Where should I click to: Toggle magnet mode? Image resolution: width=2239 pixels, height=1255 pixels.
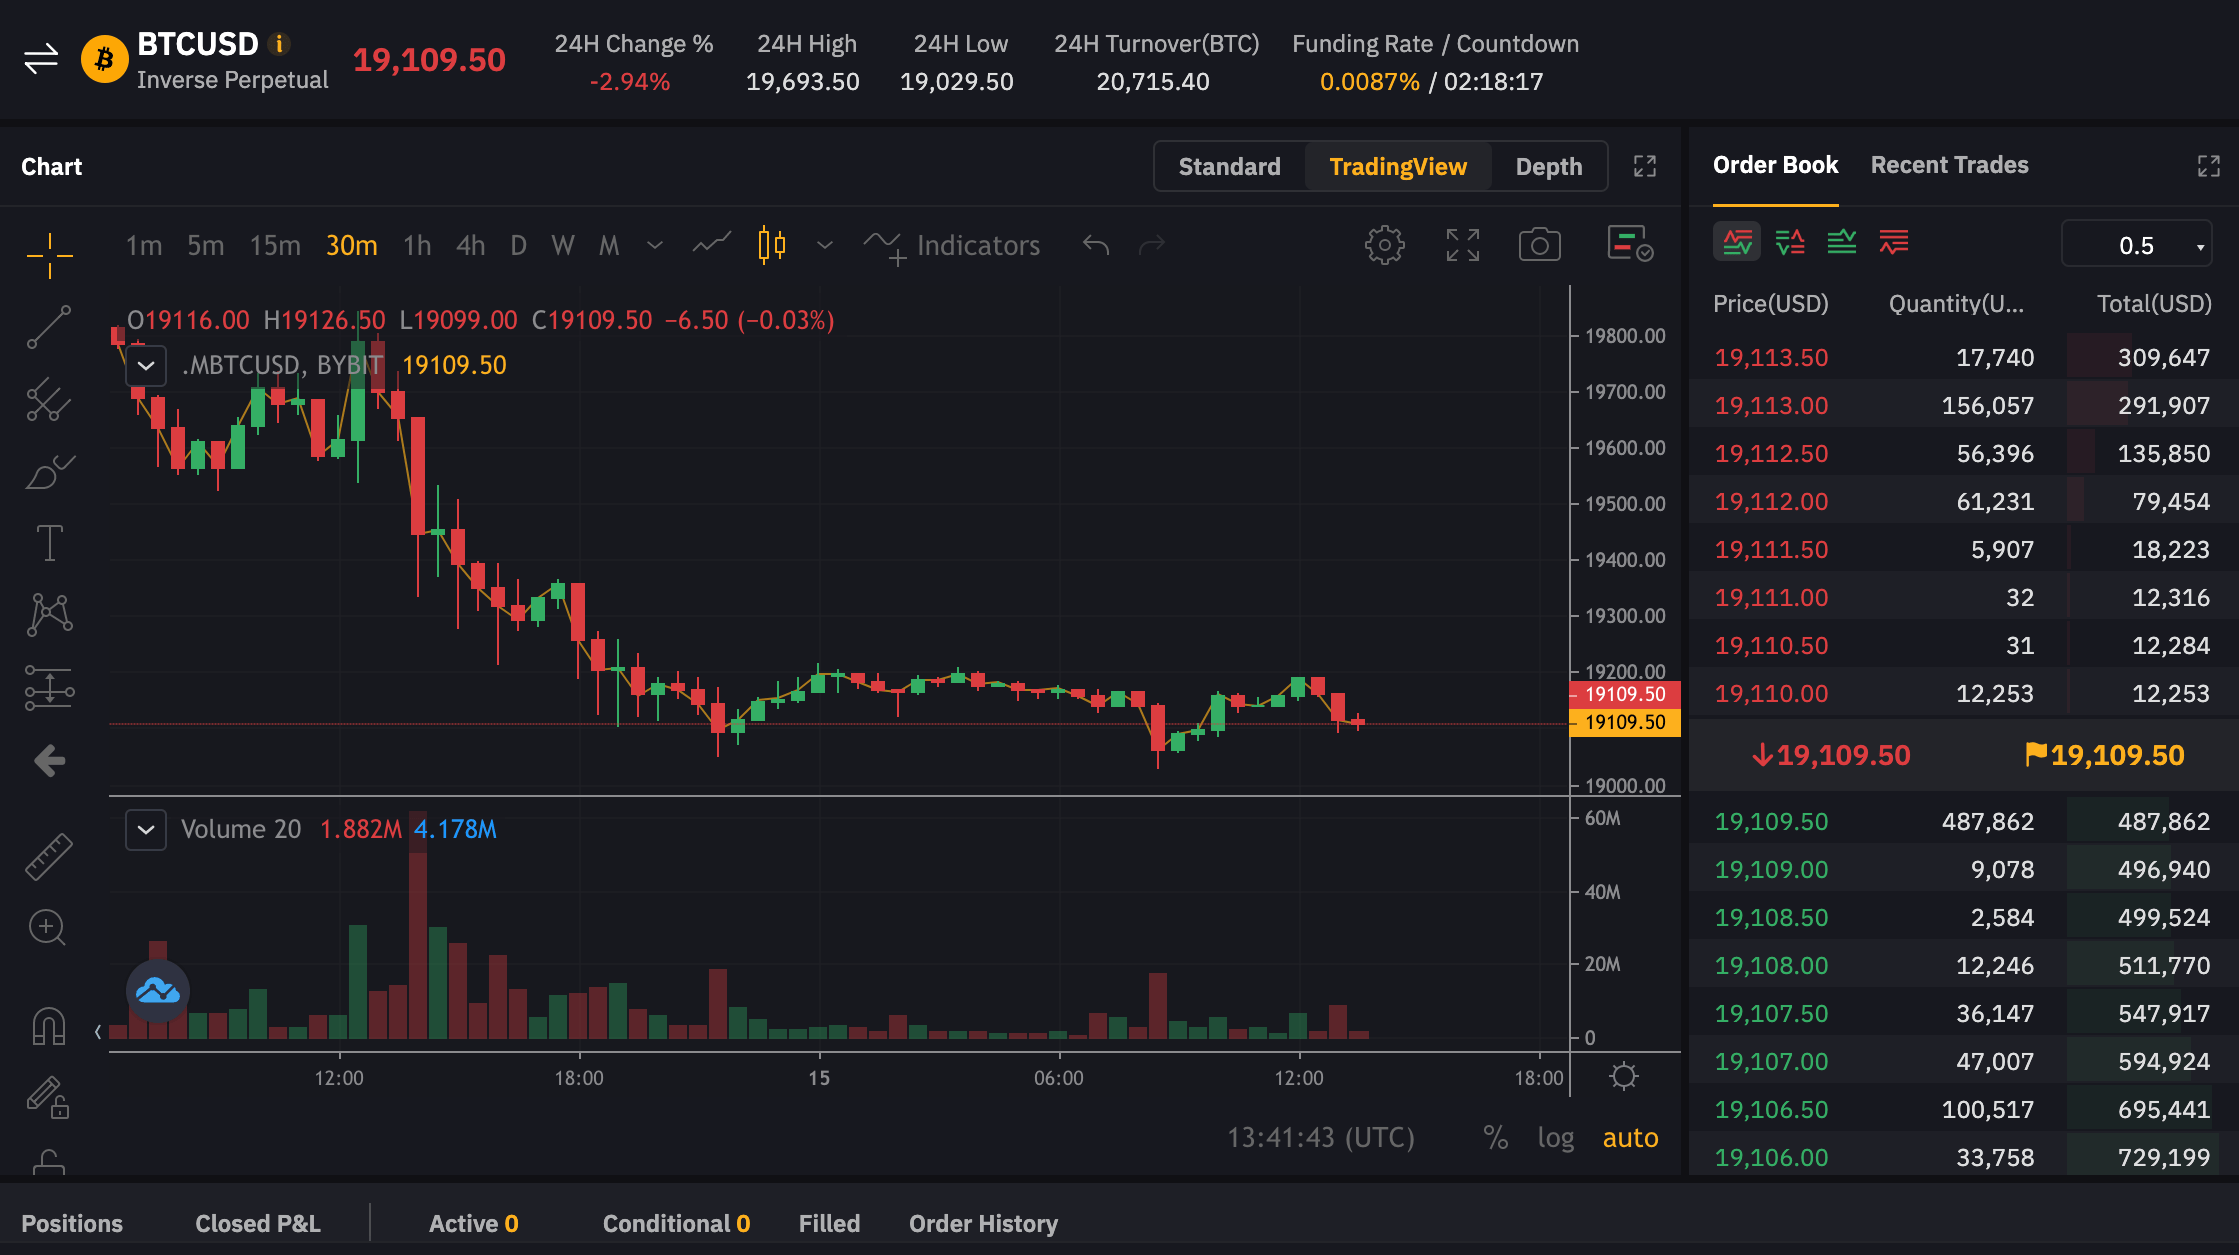point(49,1026)
